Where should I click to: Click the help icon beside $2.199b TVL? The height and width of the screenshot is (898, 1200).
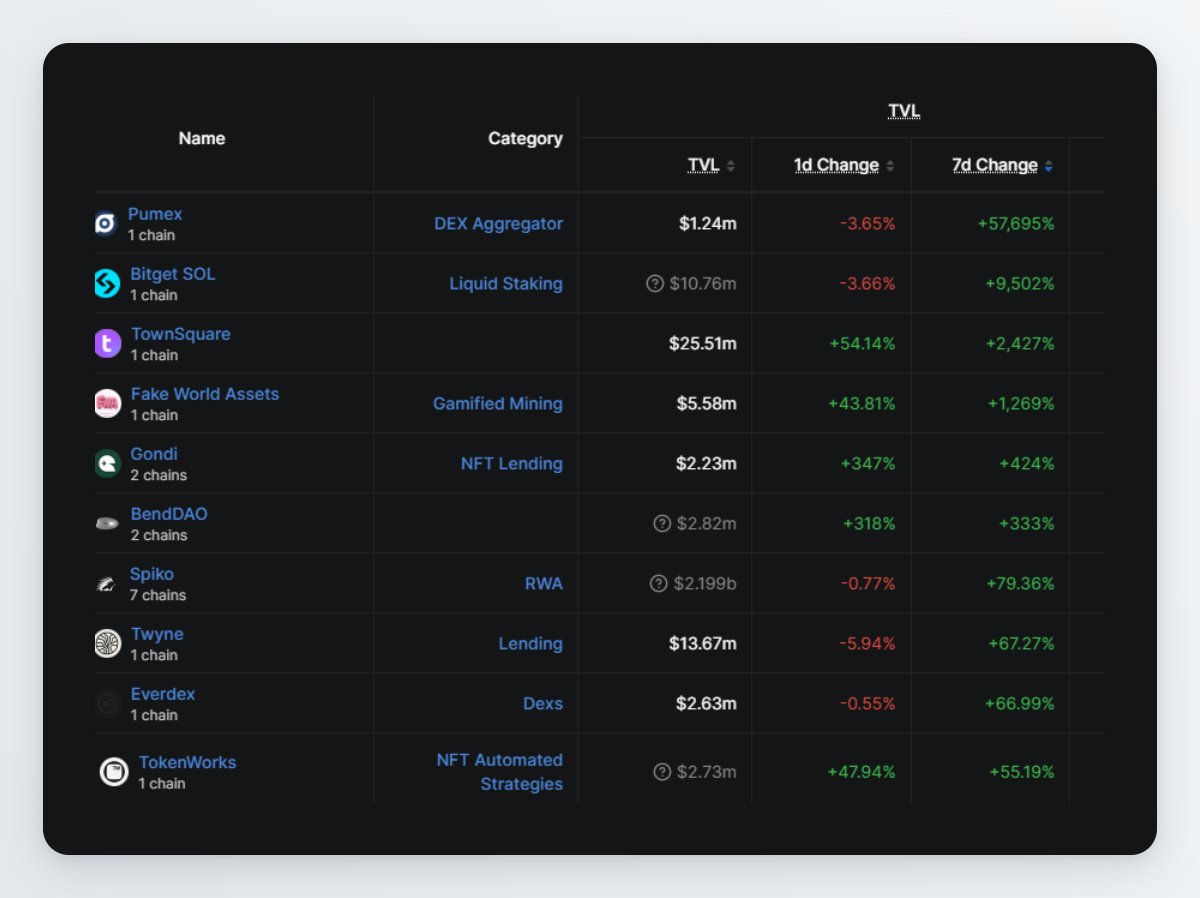(658, 584)
